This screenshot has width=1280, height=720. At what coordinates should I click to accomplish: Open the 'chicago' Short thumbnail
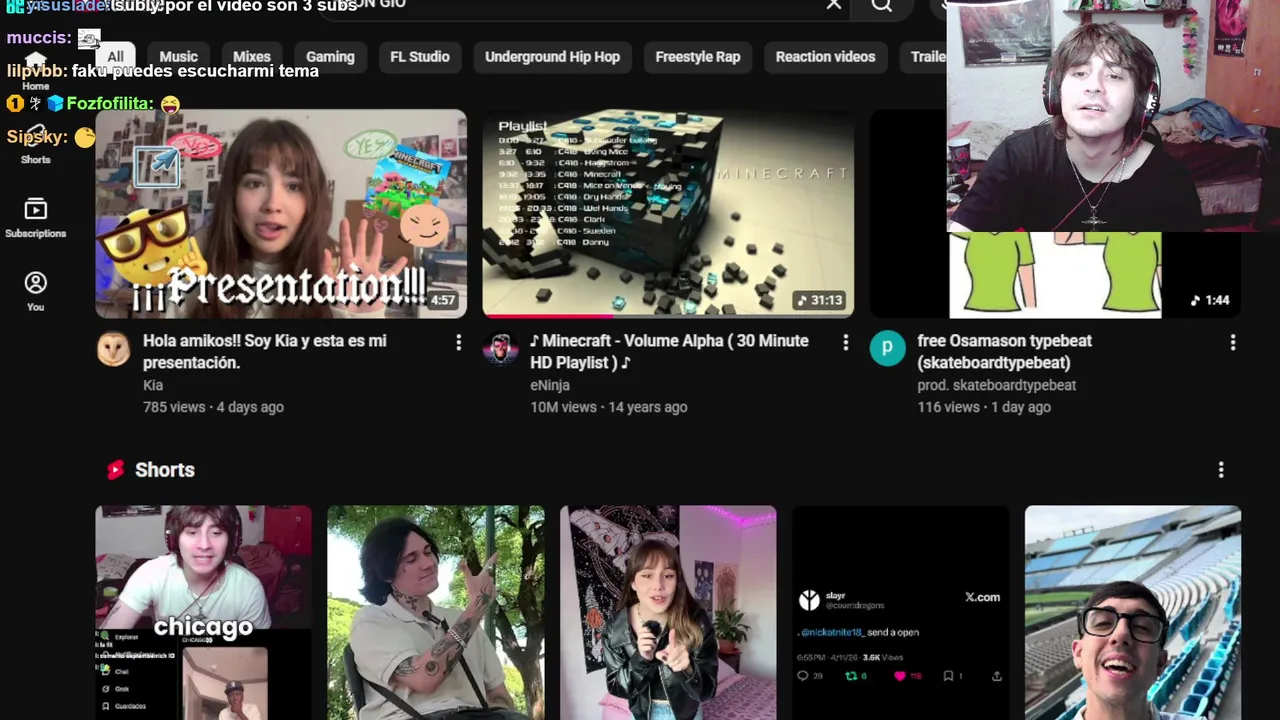tap(203, 613)
